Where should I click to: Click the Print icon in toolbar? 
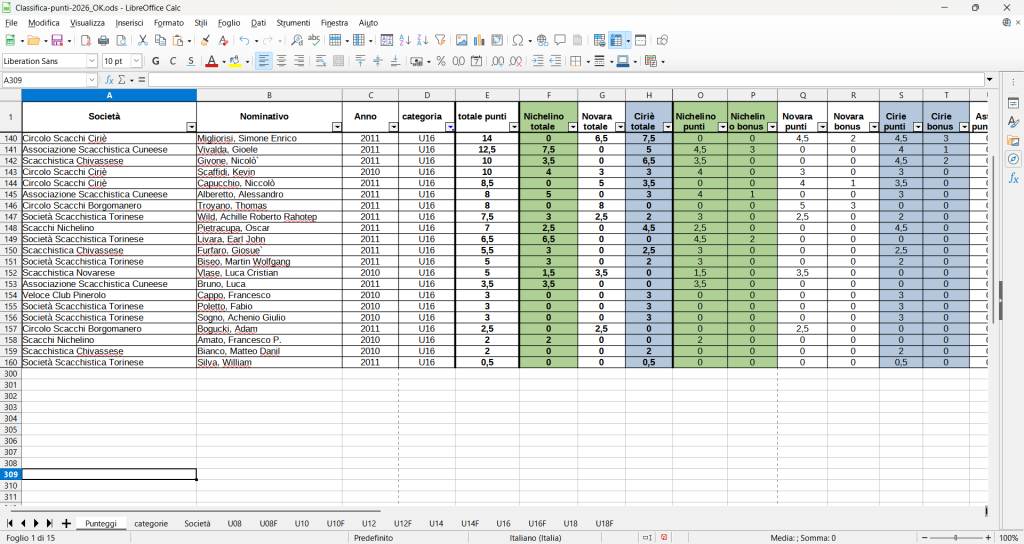[x=103, y=41]
